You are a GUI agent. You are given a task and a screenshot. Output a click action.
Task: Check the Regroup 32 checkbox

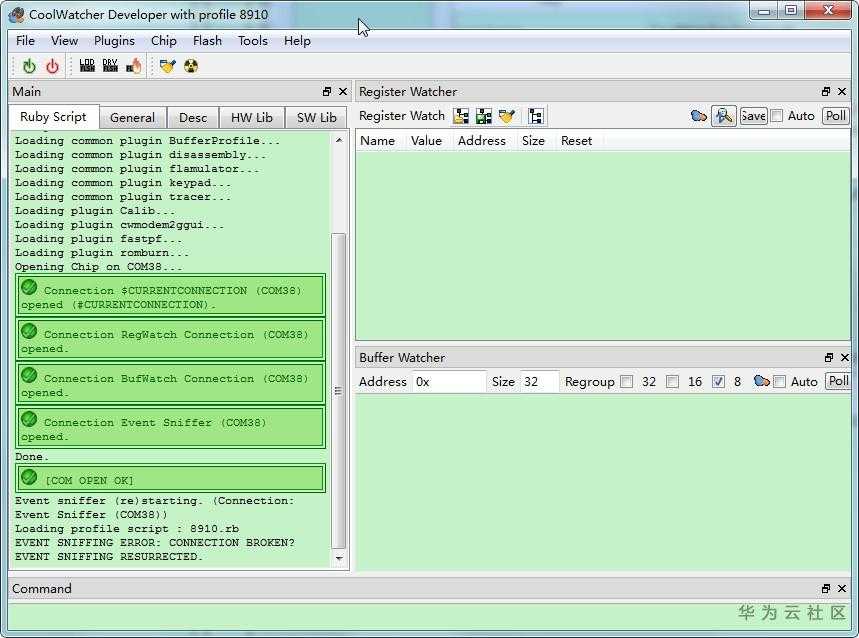pyautogui.click(x=626, y=381)
